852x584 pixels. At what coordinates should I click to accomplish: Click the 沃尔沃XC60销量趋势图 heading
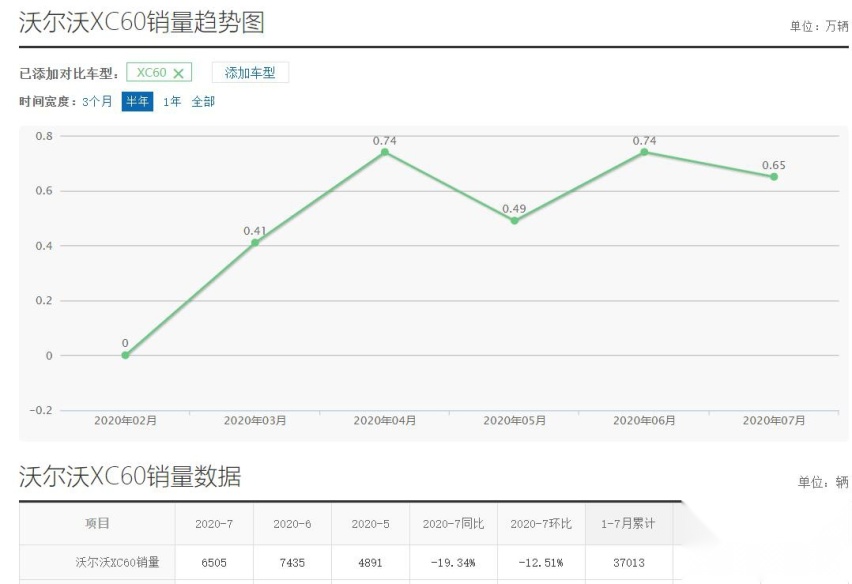pos(142,23)
